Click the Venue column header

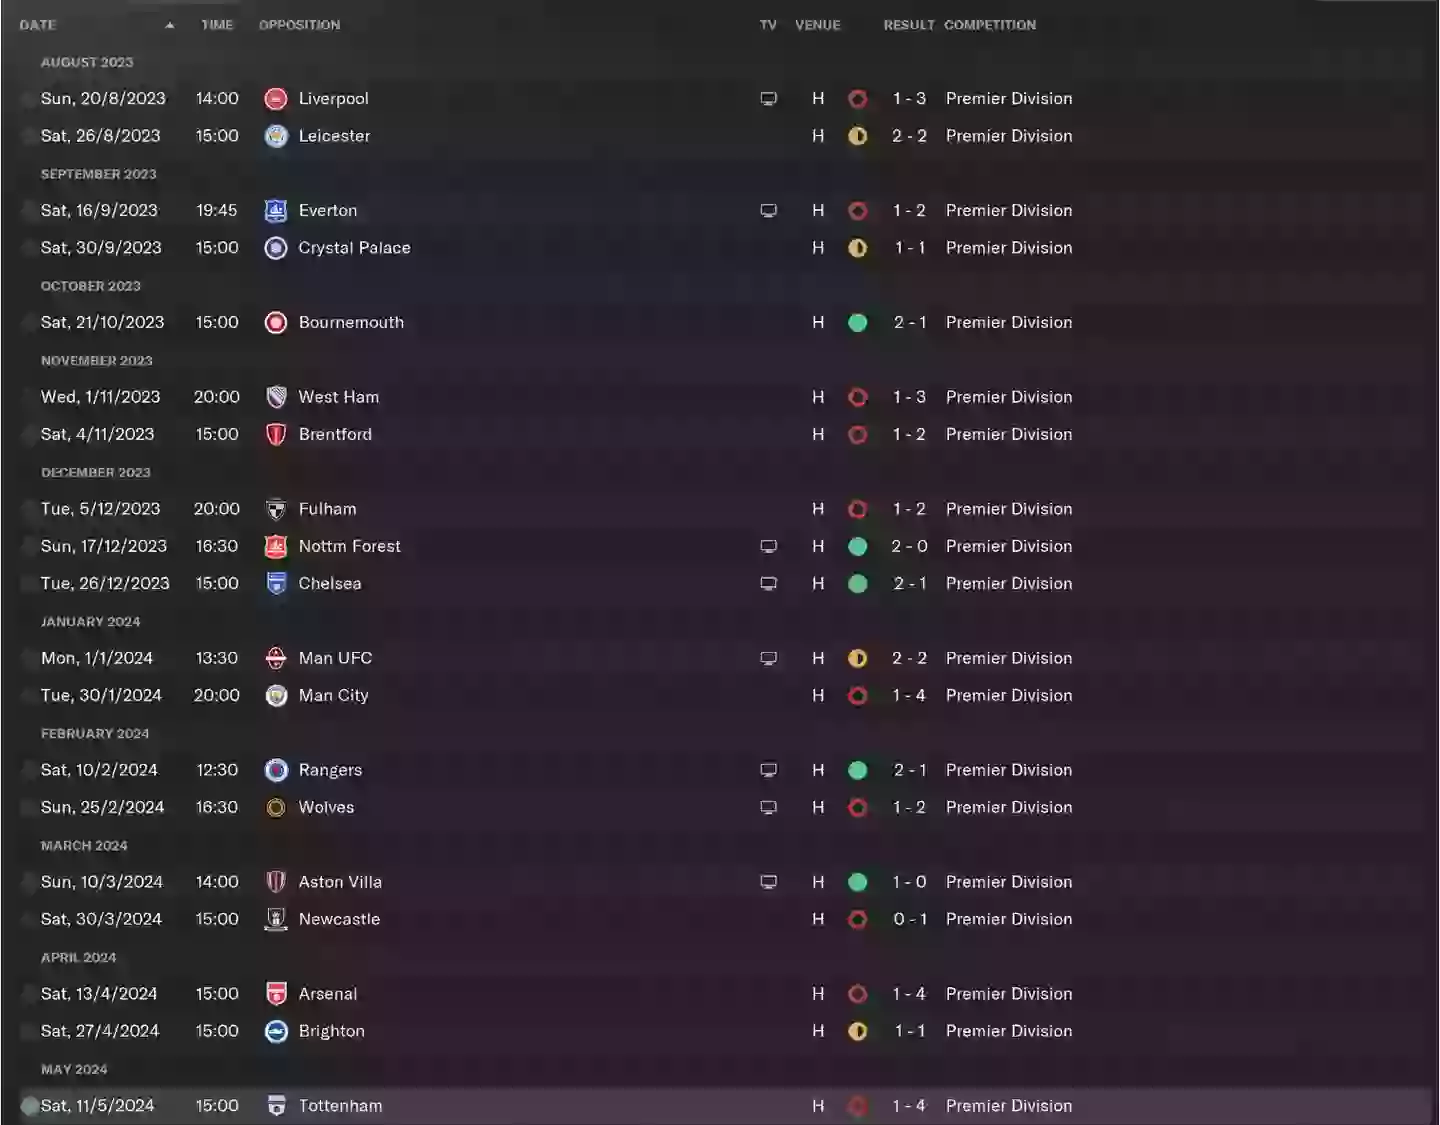(x=817, y=25)
